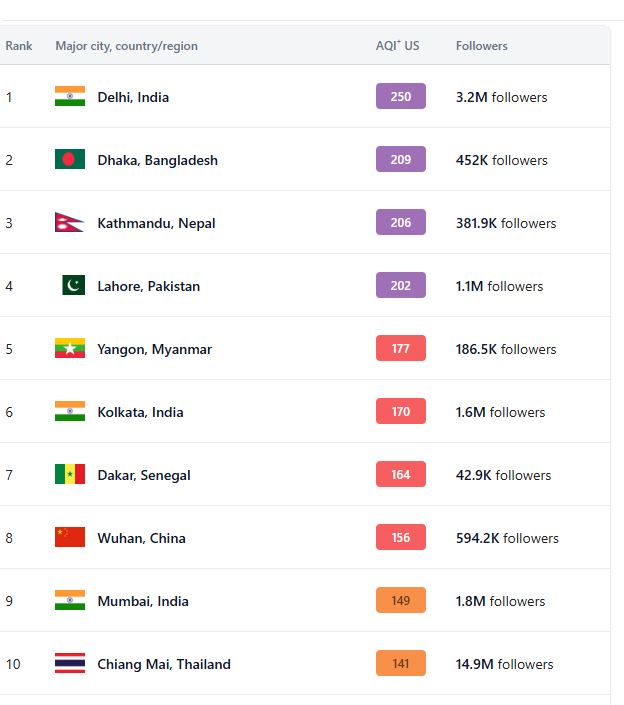Click the purple 250 AQI badge
Viewport: 624px width, 705px height.
[401, 97]
